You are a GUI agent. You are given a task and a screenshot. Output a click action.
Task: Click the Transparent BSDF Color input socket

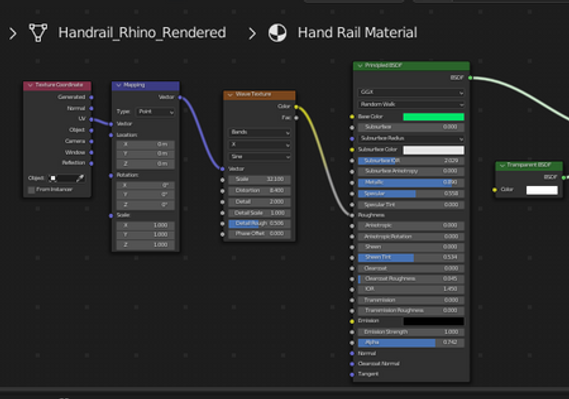(495, 190)
